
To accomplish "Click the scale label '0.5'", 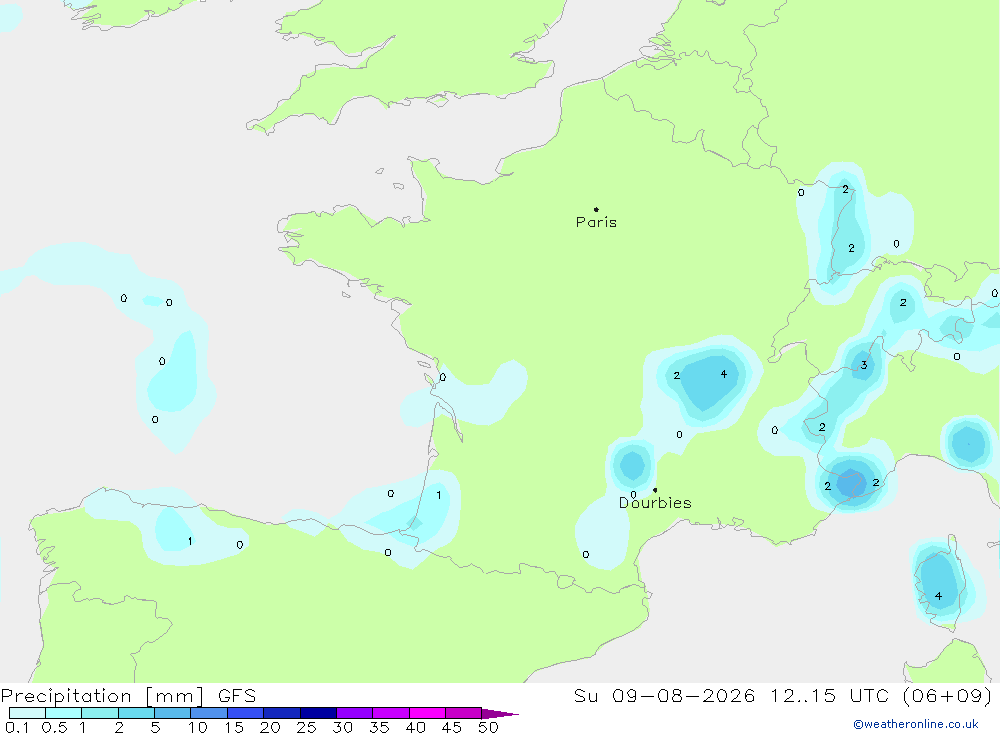I will pyautogui.click(x=54, y=727).
